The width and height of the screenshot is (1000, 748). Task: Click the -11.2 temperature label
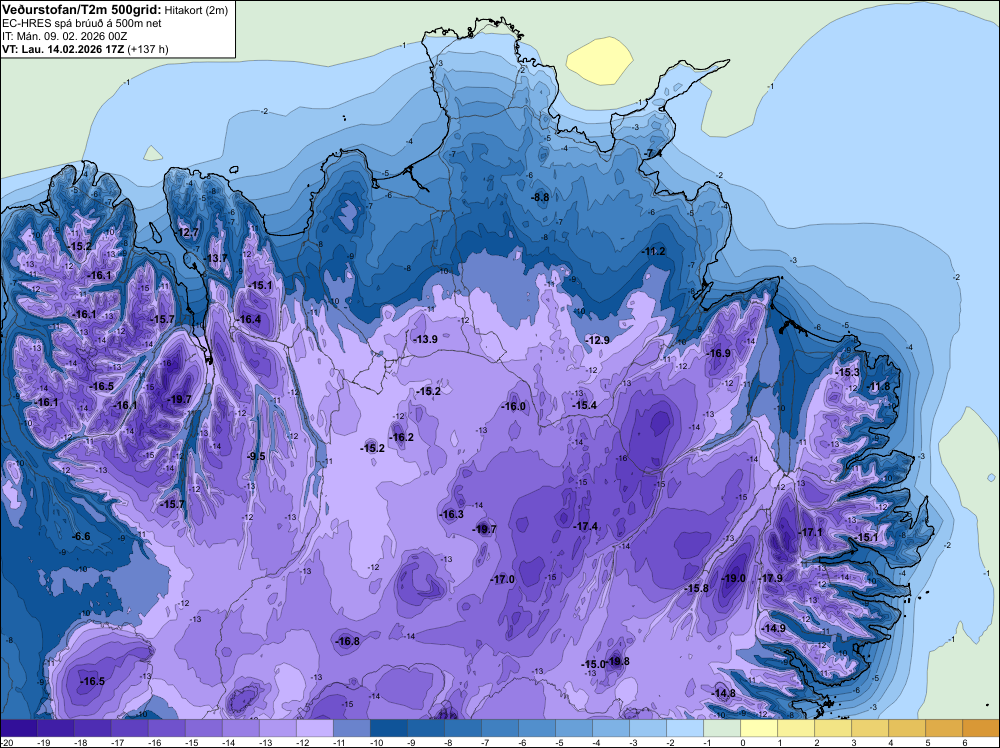coord(653,251)
